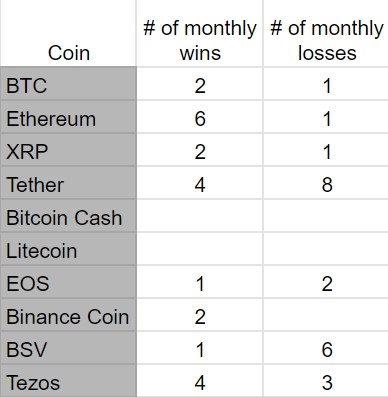Select the empty Binance Coin losses cell
This screenshot has width=388, height=397.
coord(326,315)
